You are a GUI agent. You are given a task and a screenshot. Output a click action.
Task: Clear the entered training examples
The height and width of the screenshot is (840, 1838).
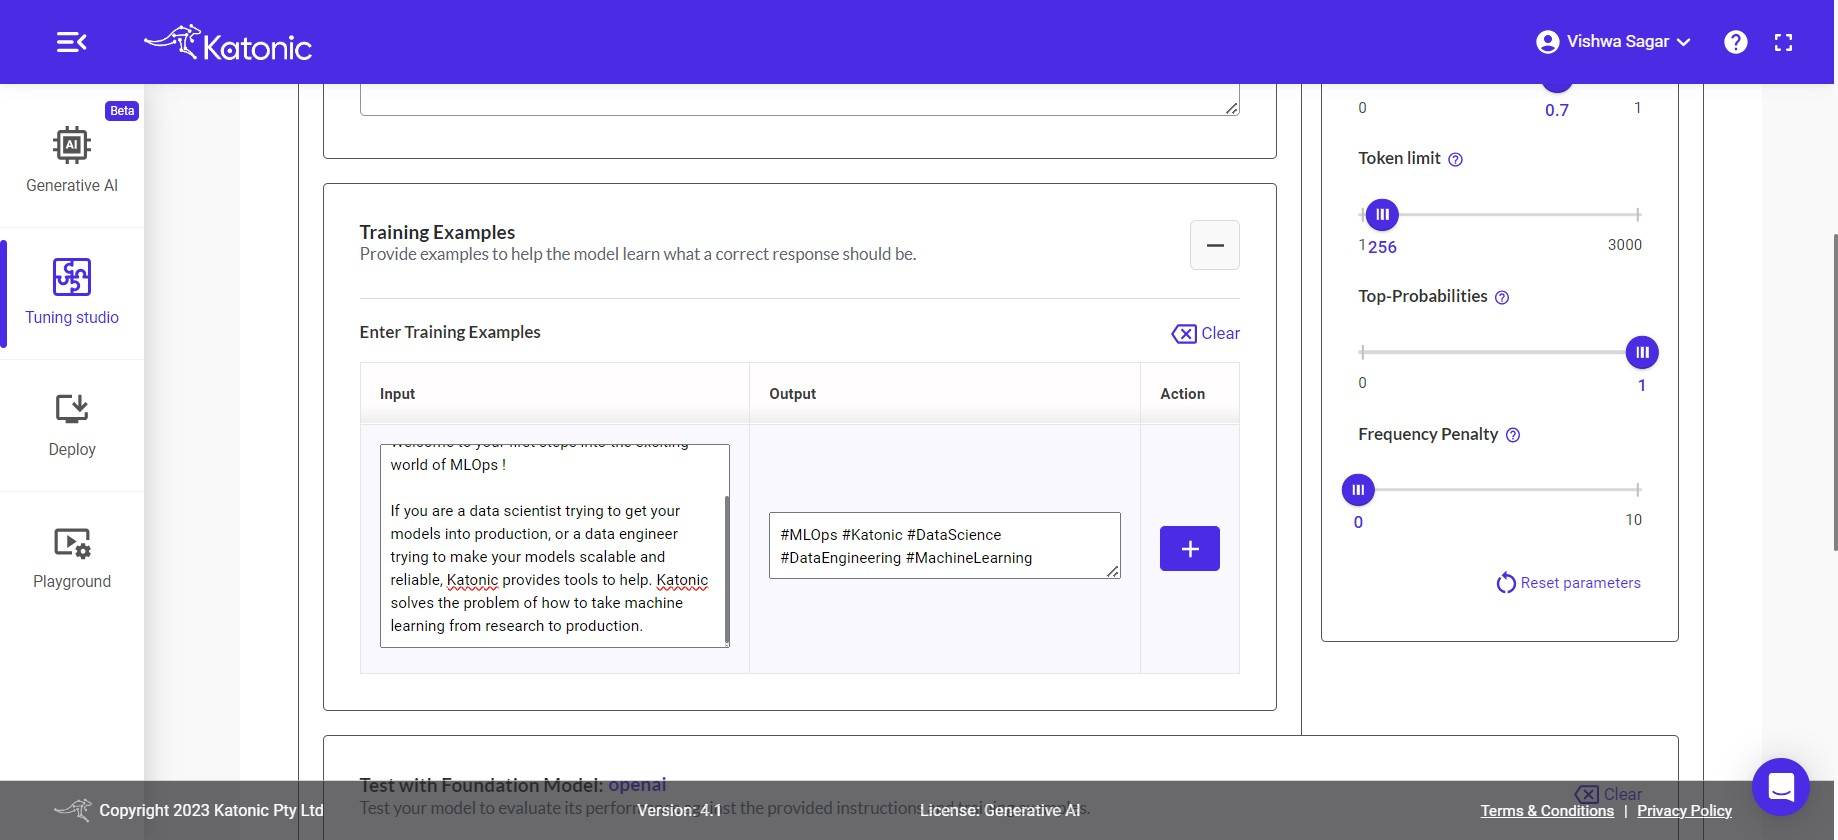(x=1206, y=333)
